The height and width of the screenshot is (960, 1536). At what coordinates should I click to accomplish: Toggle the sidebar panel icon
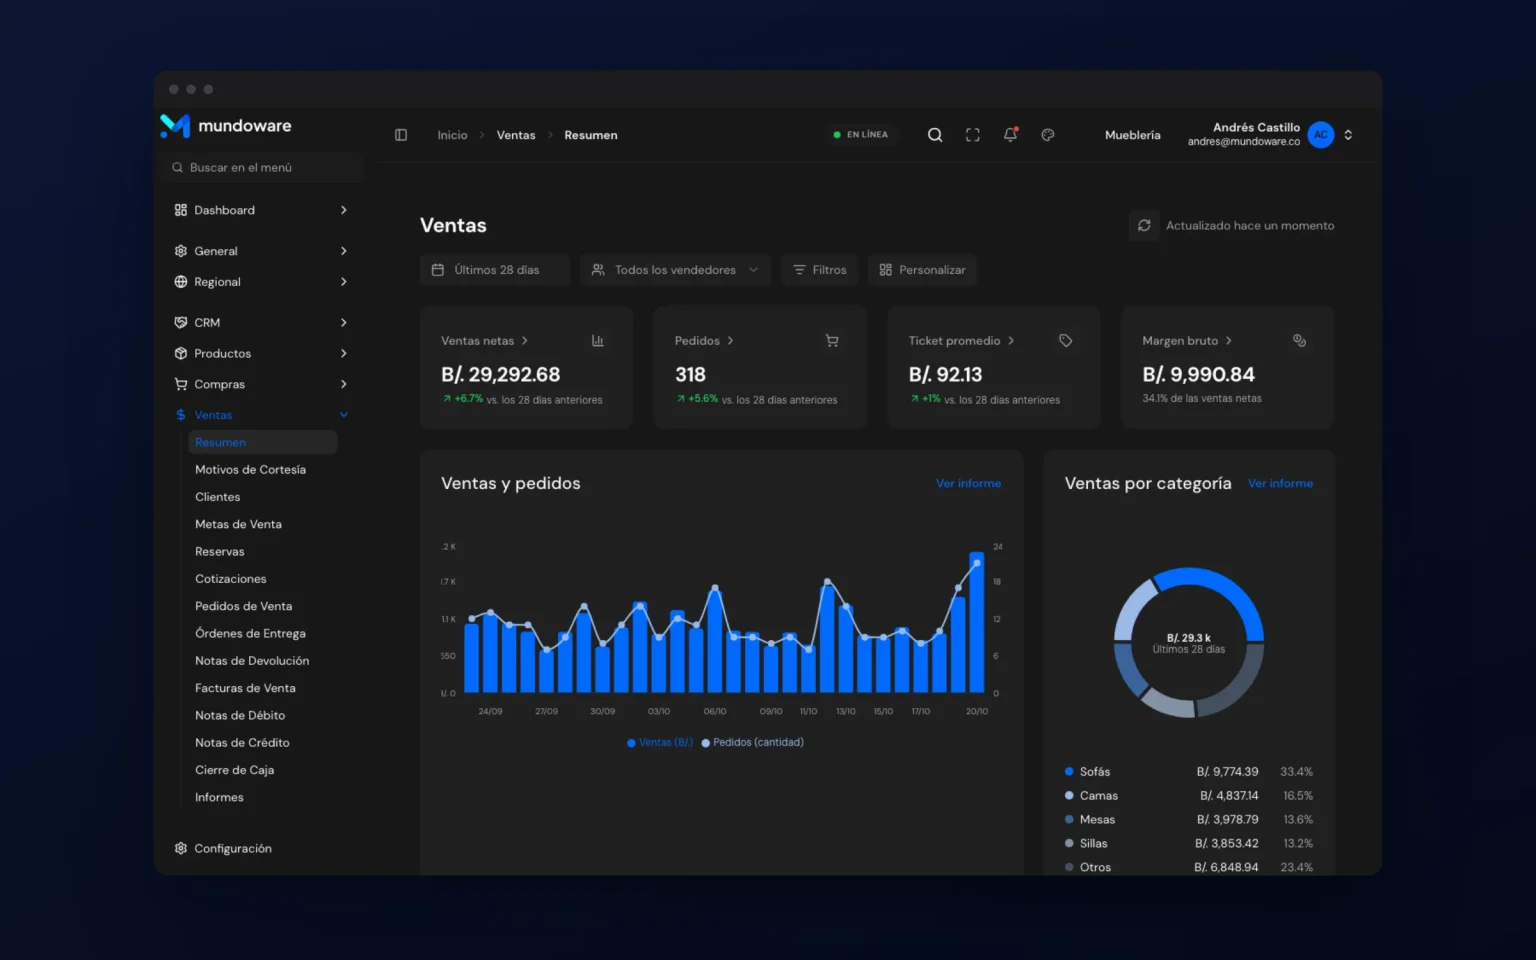[401, 135]
